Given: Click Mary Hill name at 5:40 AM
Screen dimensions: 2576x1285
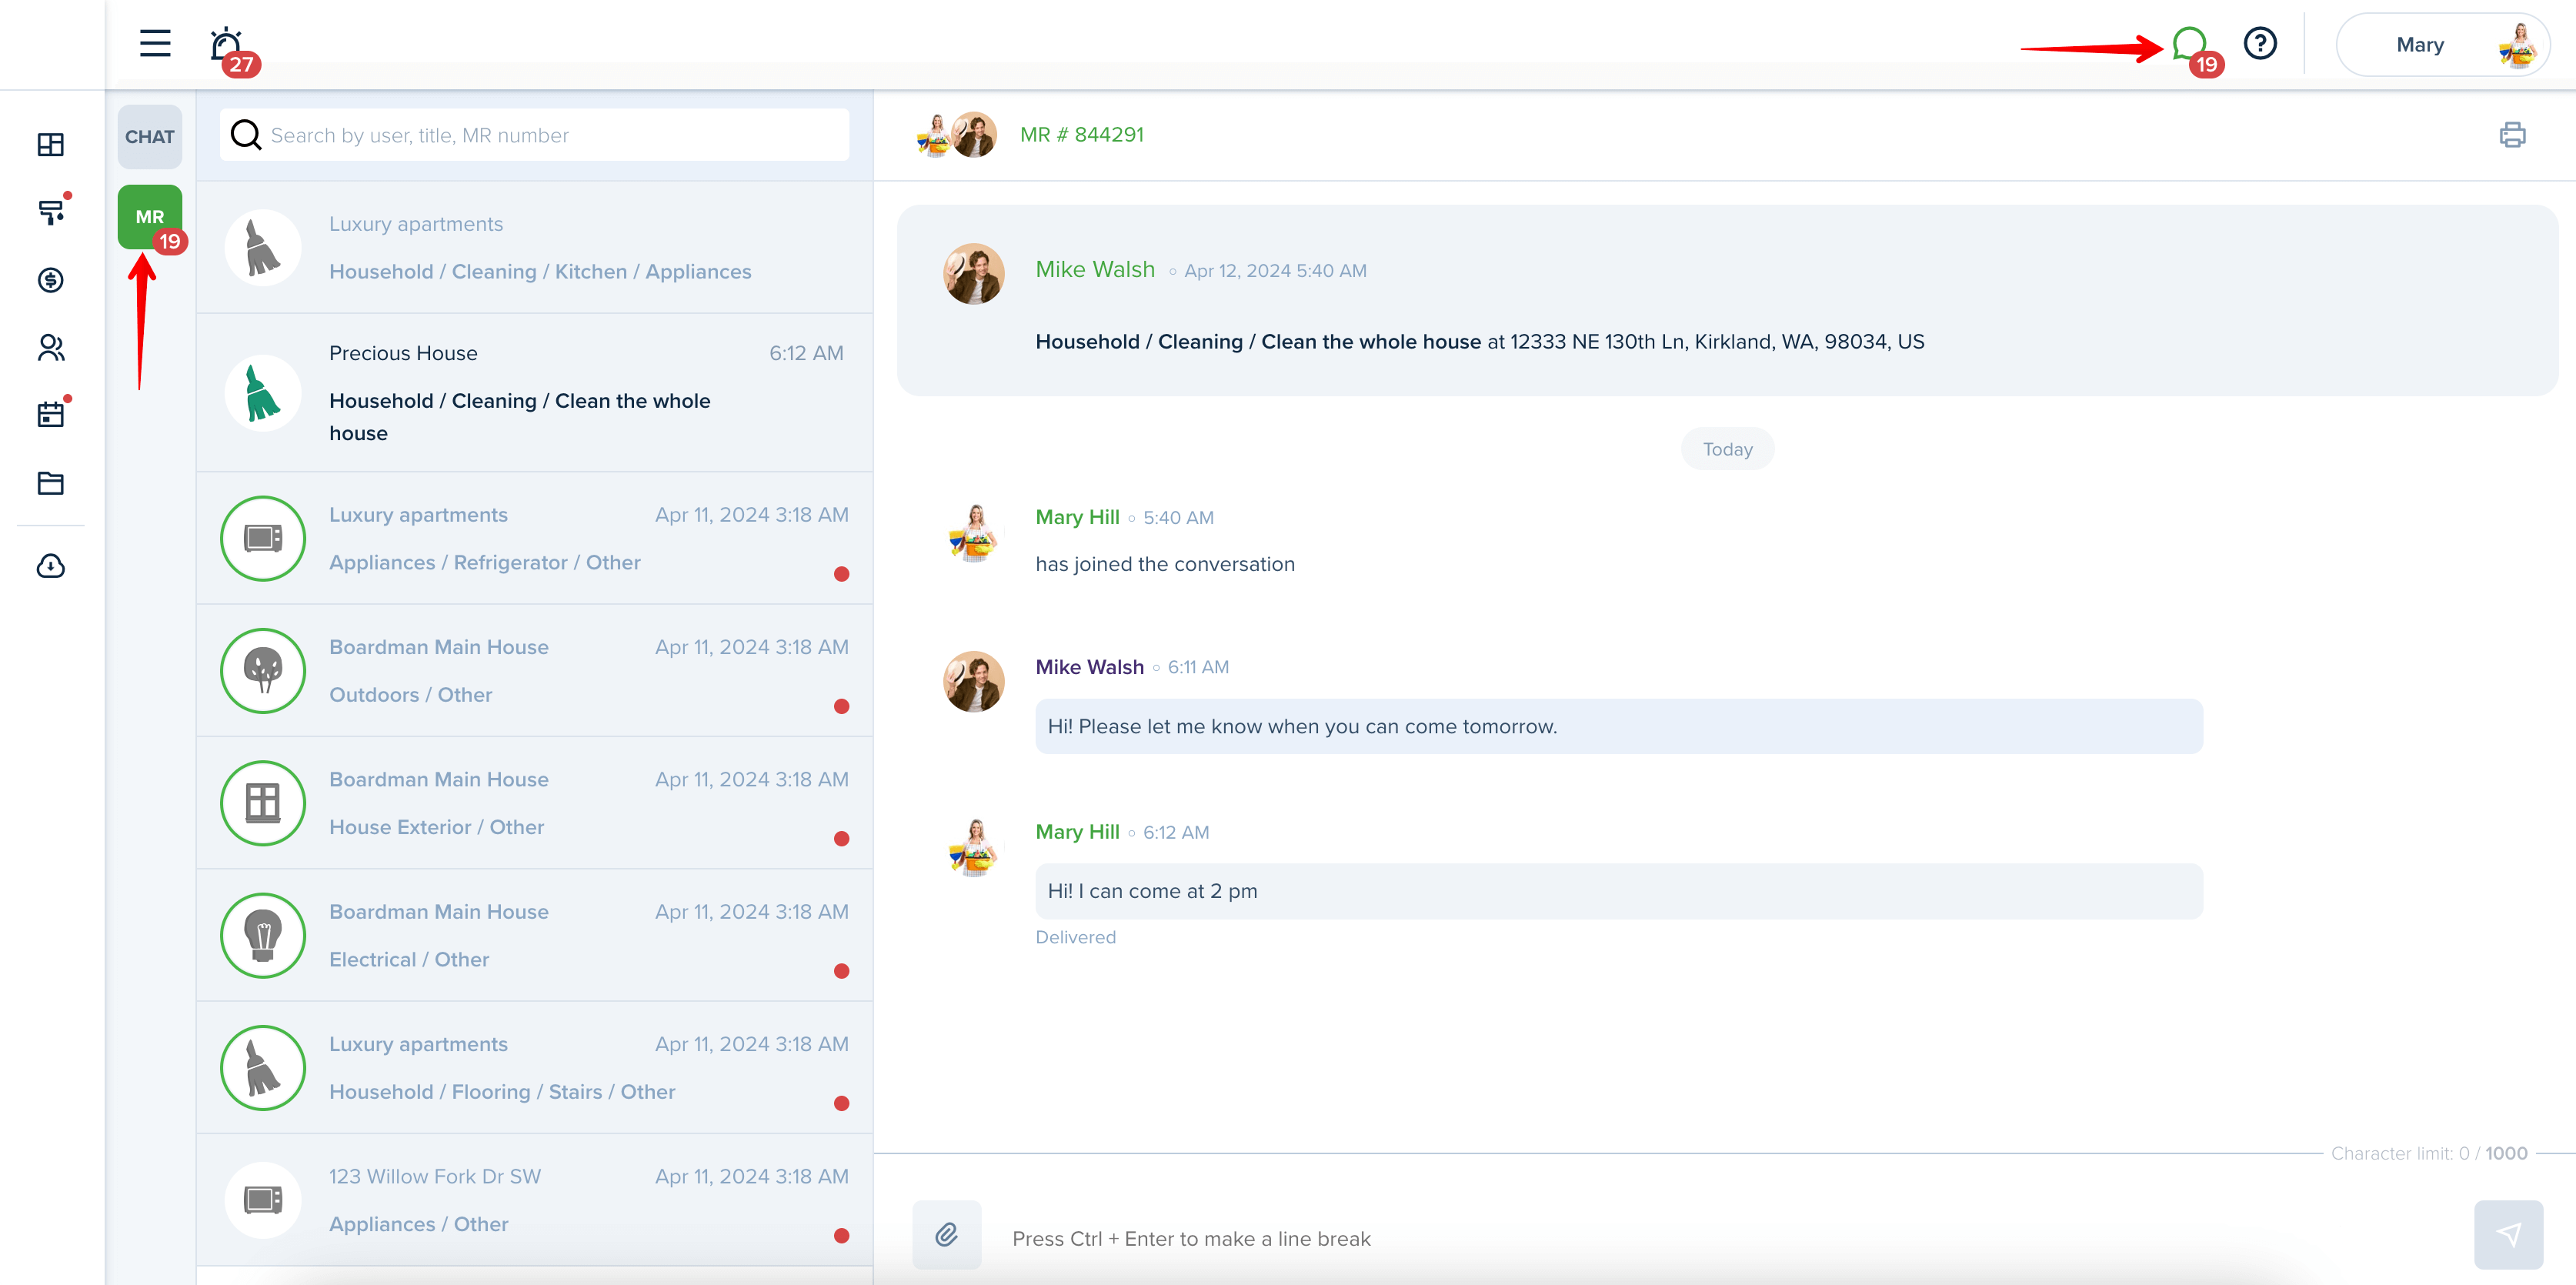Looking at the screenshot, I should click(x=1077, y=517).
